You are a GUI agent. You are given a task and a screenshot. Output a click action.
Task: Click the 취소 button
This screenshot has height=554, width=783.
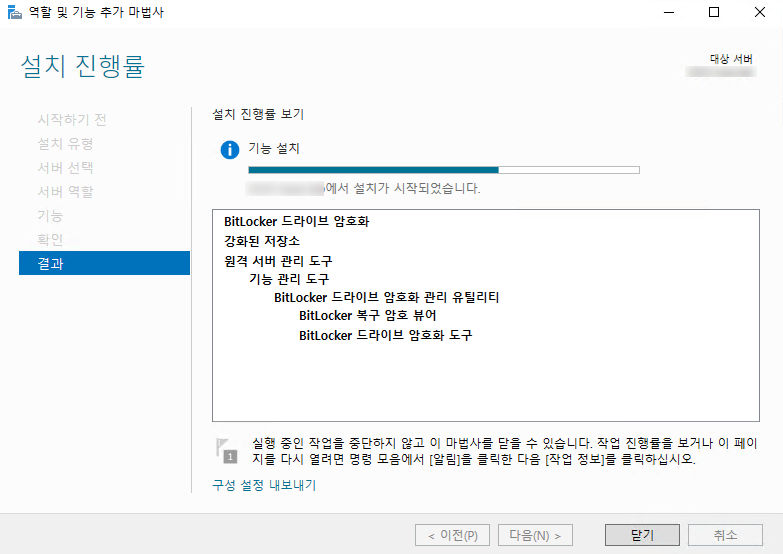tap(725, 535)
